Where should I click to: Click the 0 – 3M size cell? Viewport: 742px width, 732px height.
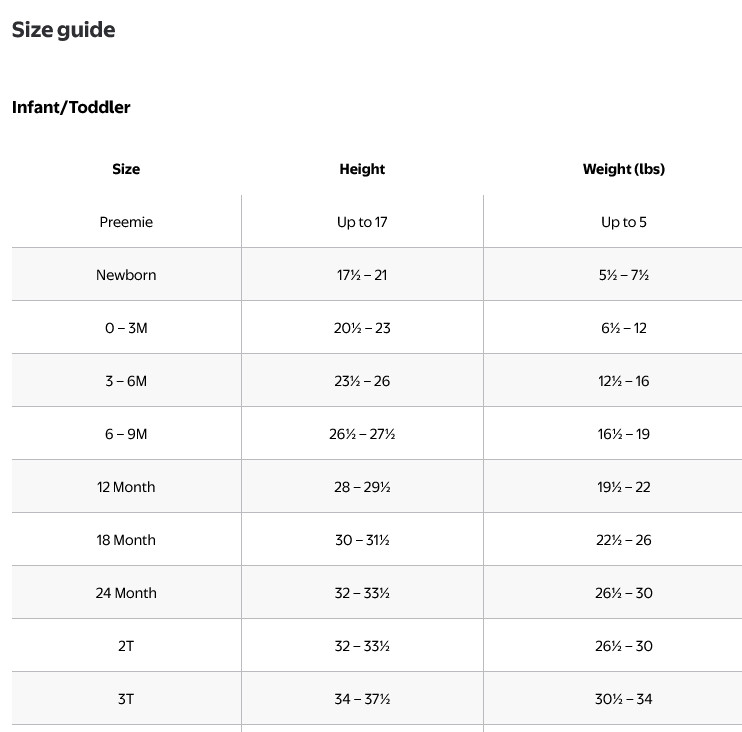coord(126,328)
